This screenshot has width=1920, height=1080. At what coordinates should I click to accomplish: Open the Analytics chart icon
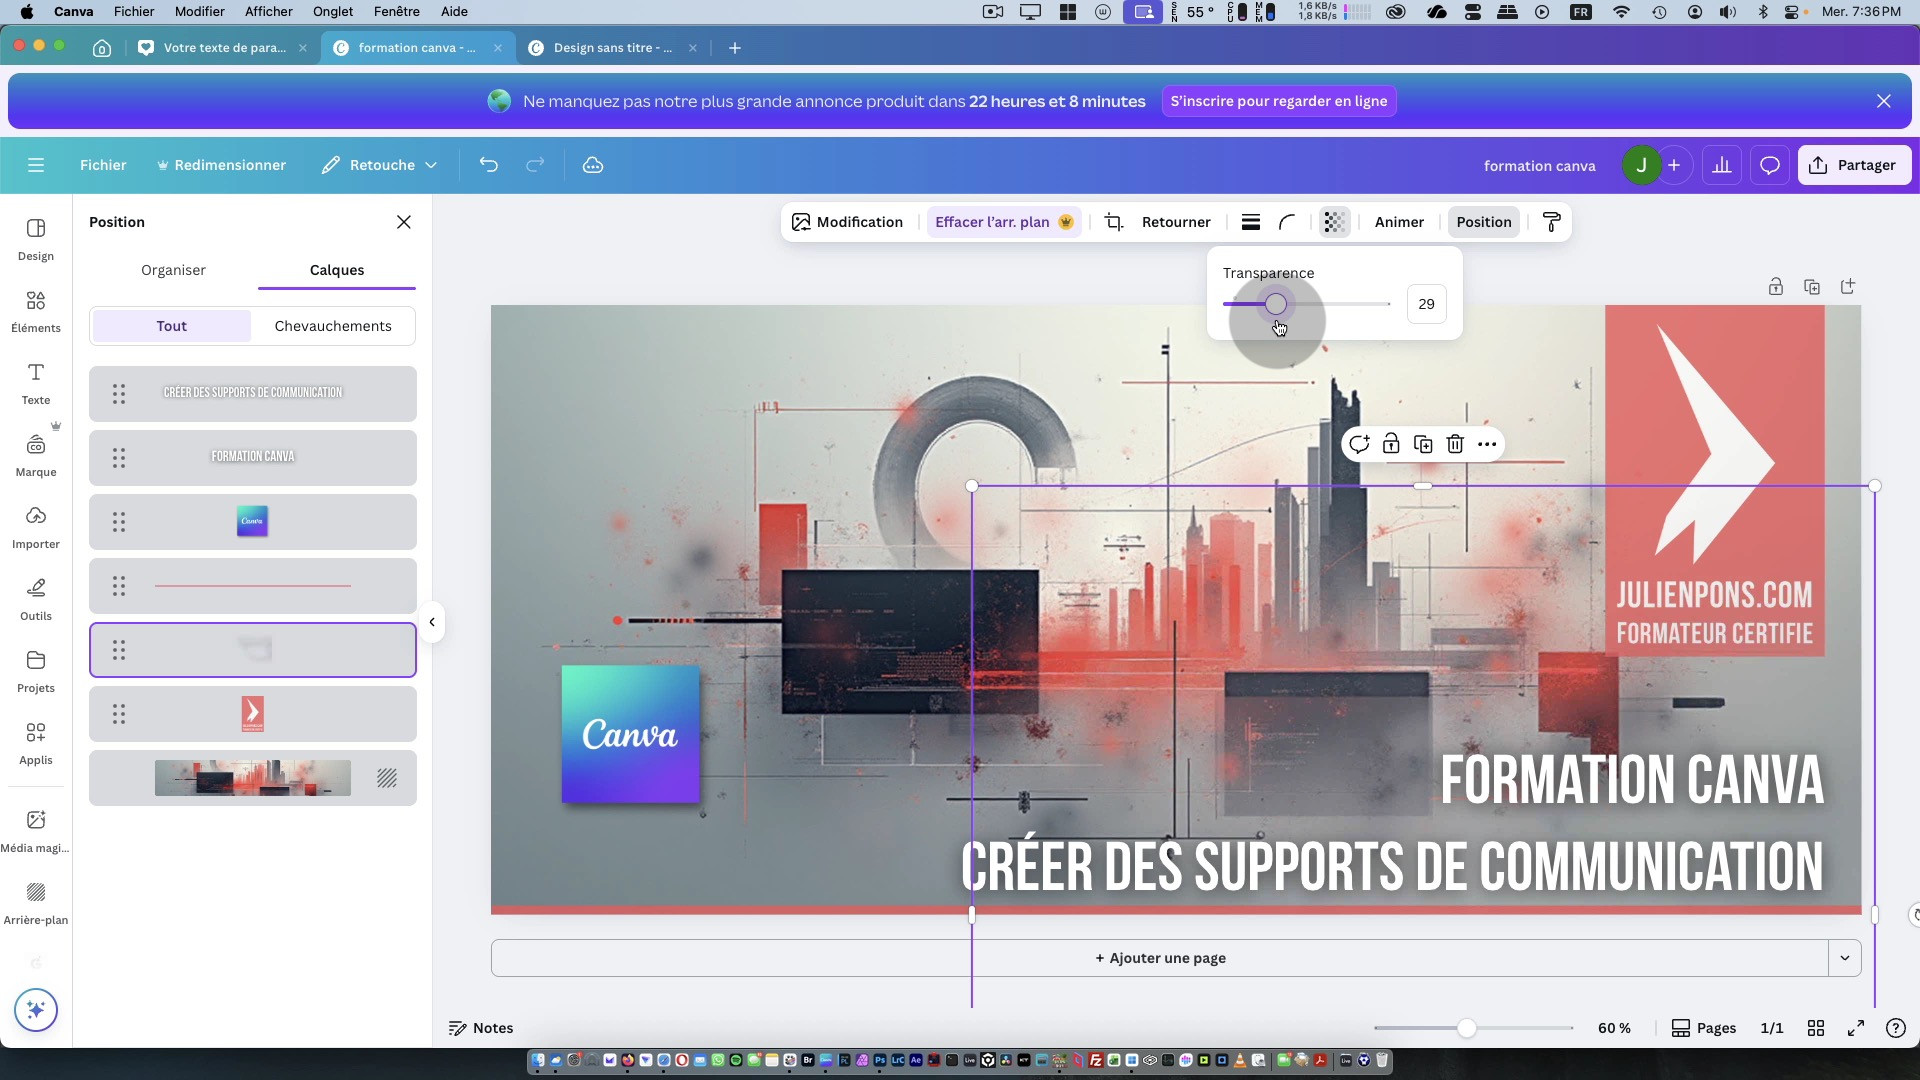(x=1722, y=165)
